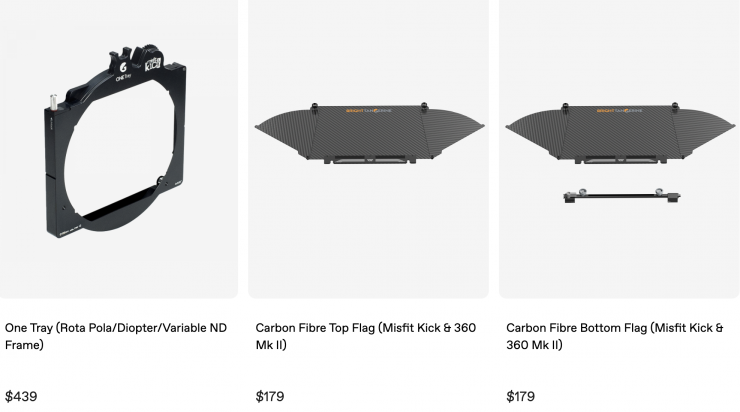Open the Carbon Fibre Bottom Flag image
The image size is (740, 412).
pyautogui.click(x=619, y=148)
